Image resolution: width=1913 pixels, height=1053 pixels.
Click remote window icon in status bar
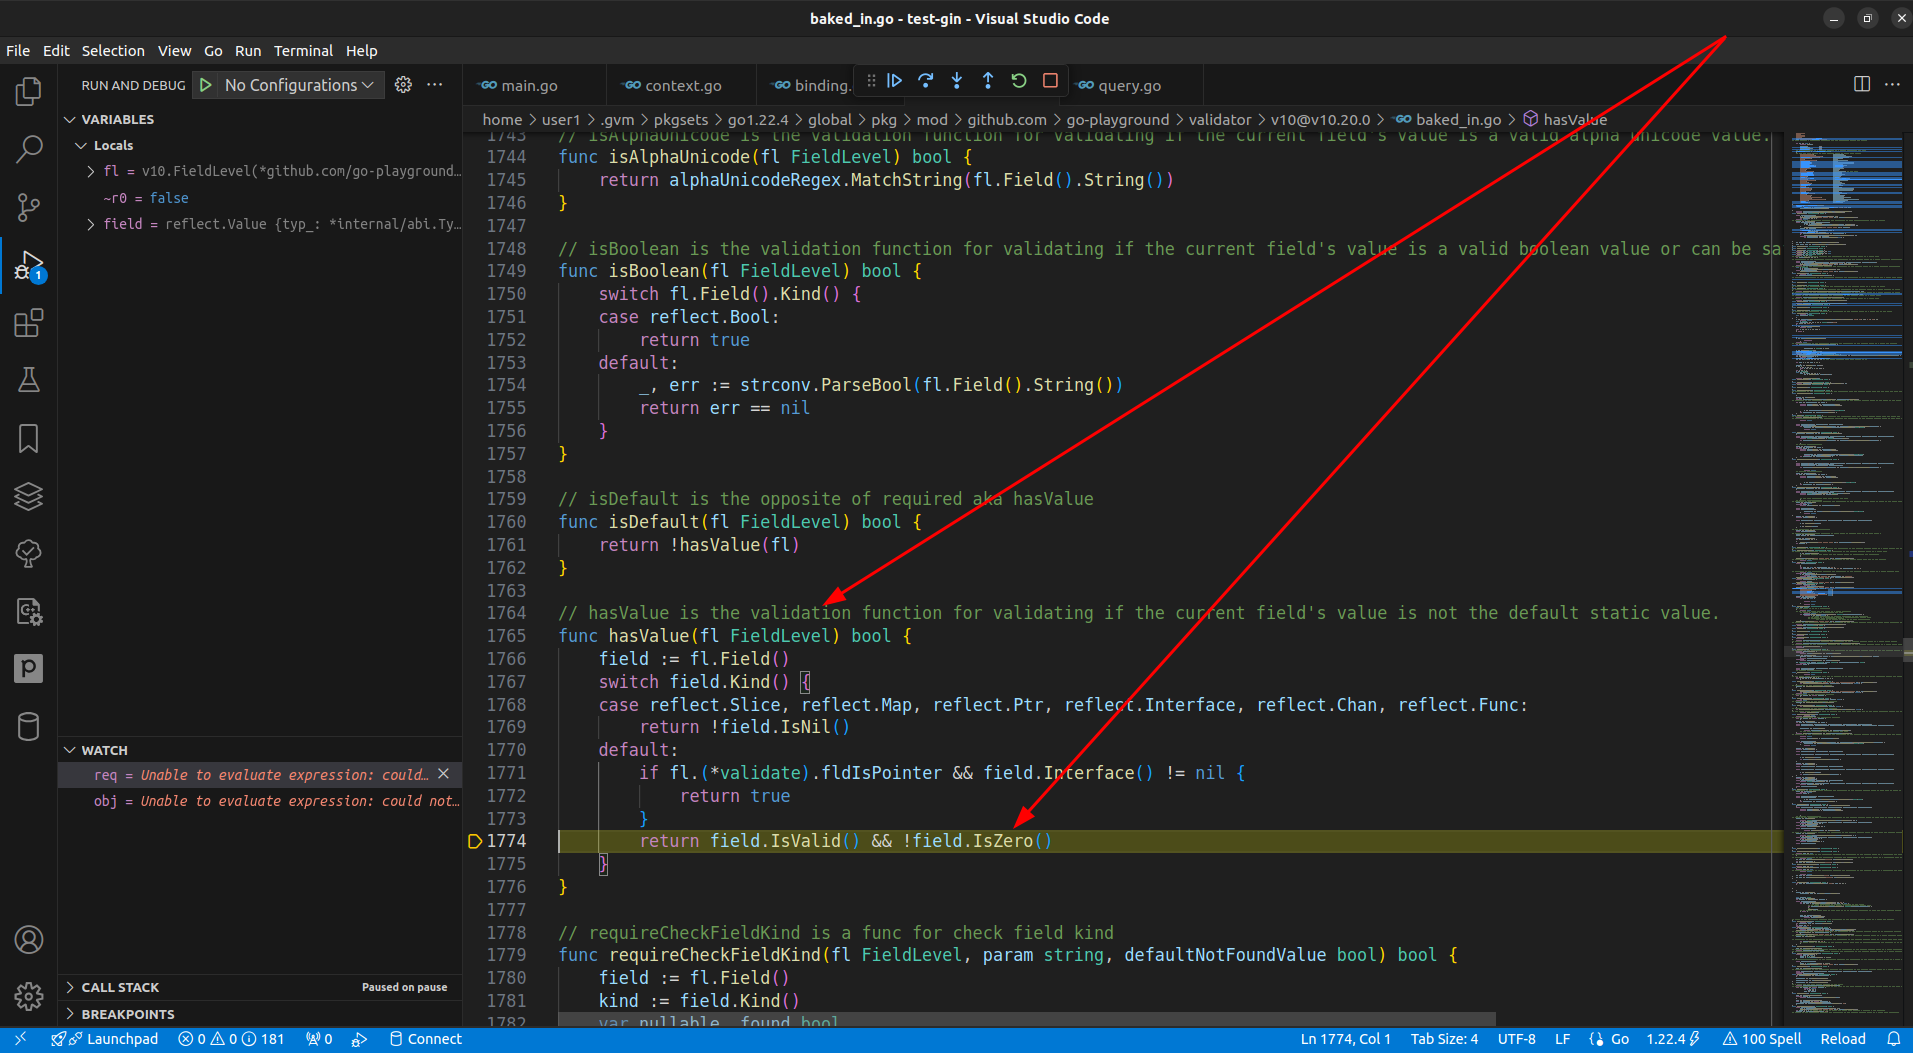point(20,1039)
